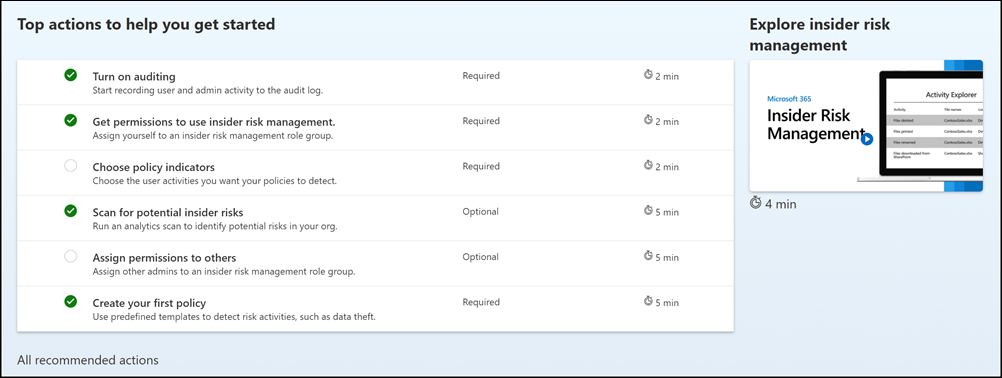Screen dimensions: 1002x378
Task: Click green checkmark beside Scan for potential insider risks
Action: coord(70,211)
